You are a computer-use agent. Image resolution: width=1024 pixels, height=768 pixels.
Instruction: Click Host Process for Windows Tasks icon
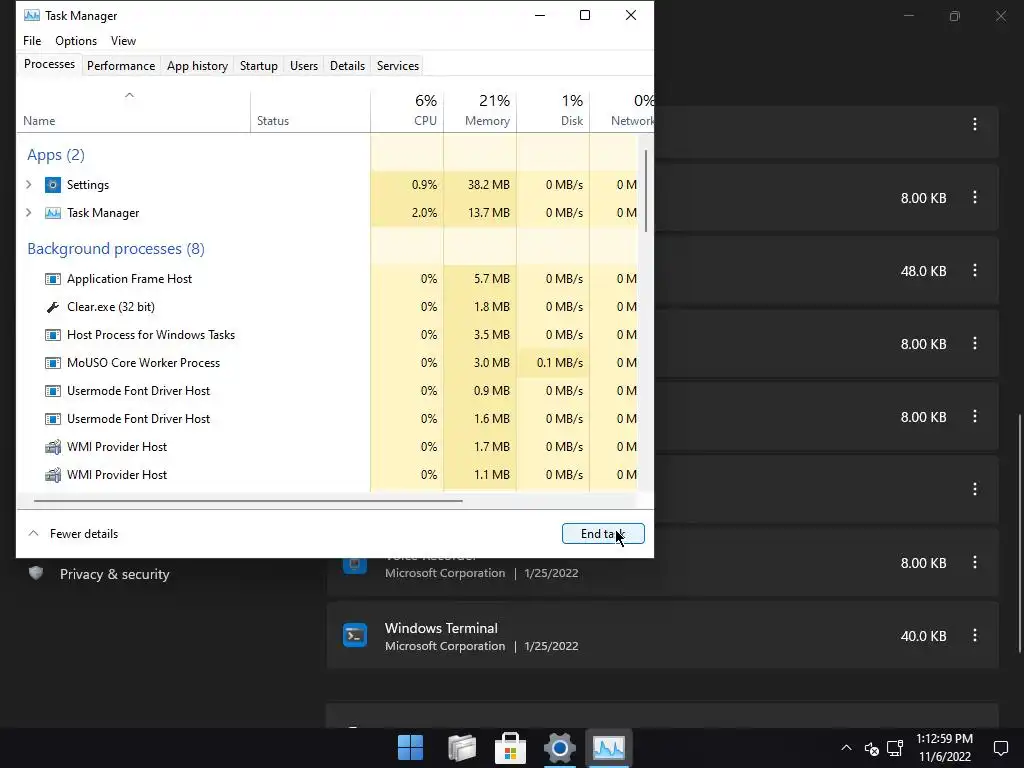pyautogui.click(x=53, y=335)
